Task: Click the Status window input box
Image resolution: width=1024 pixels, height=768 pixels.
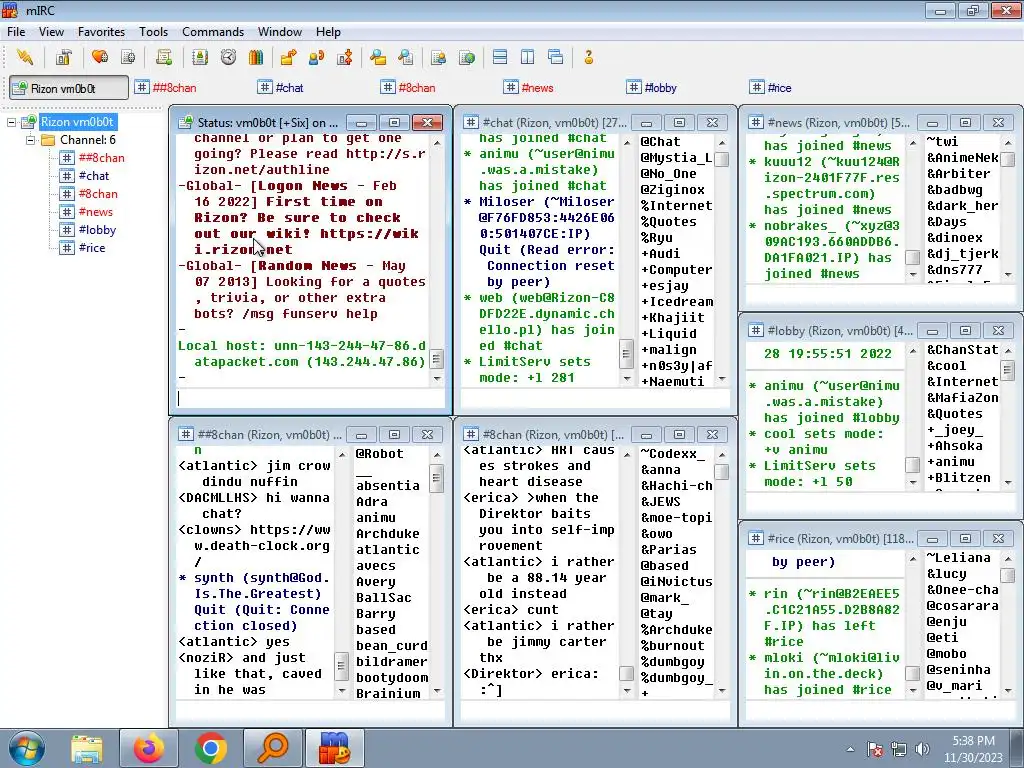Action: pos(310,398)
